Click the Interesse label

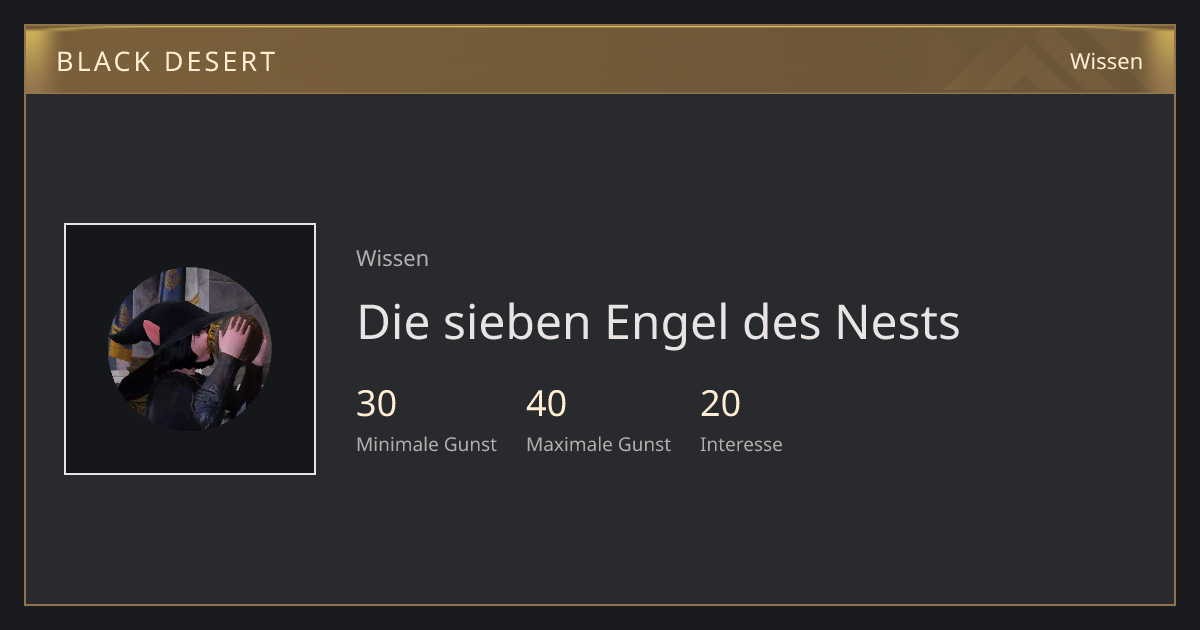click(741, 444)
